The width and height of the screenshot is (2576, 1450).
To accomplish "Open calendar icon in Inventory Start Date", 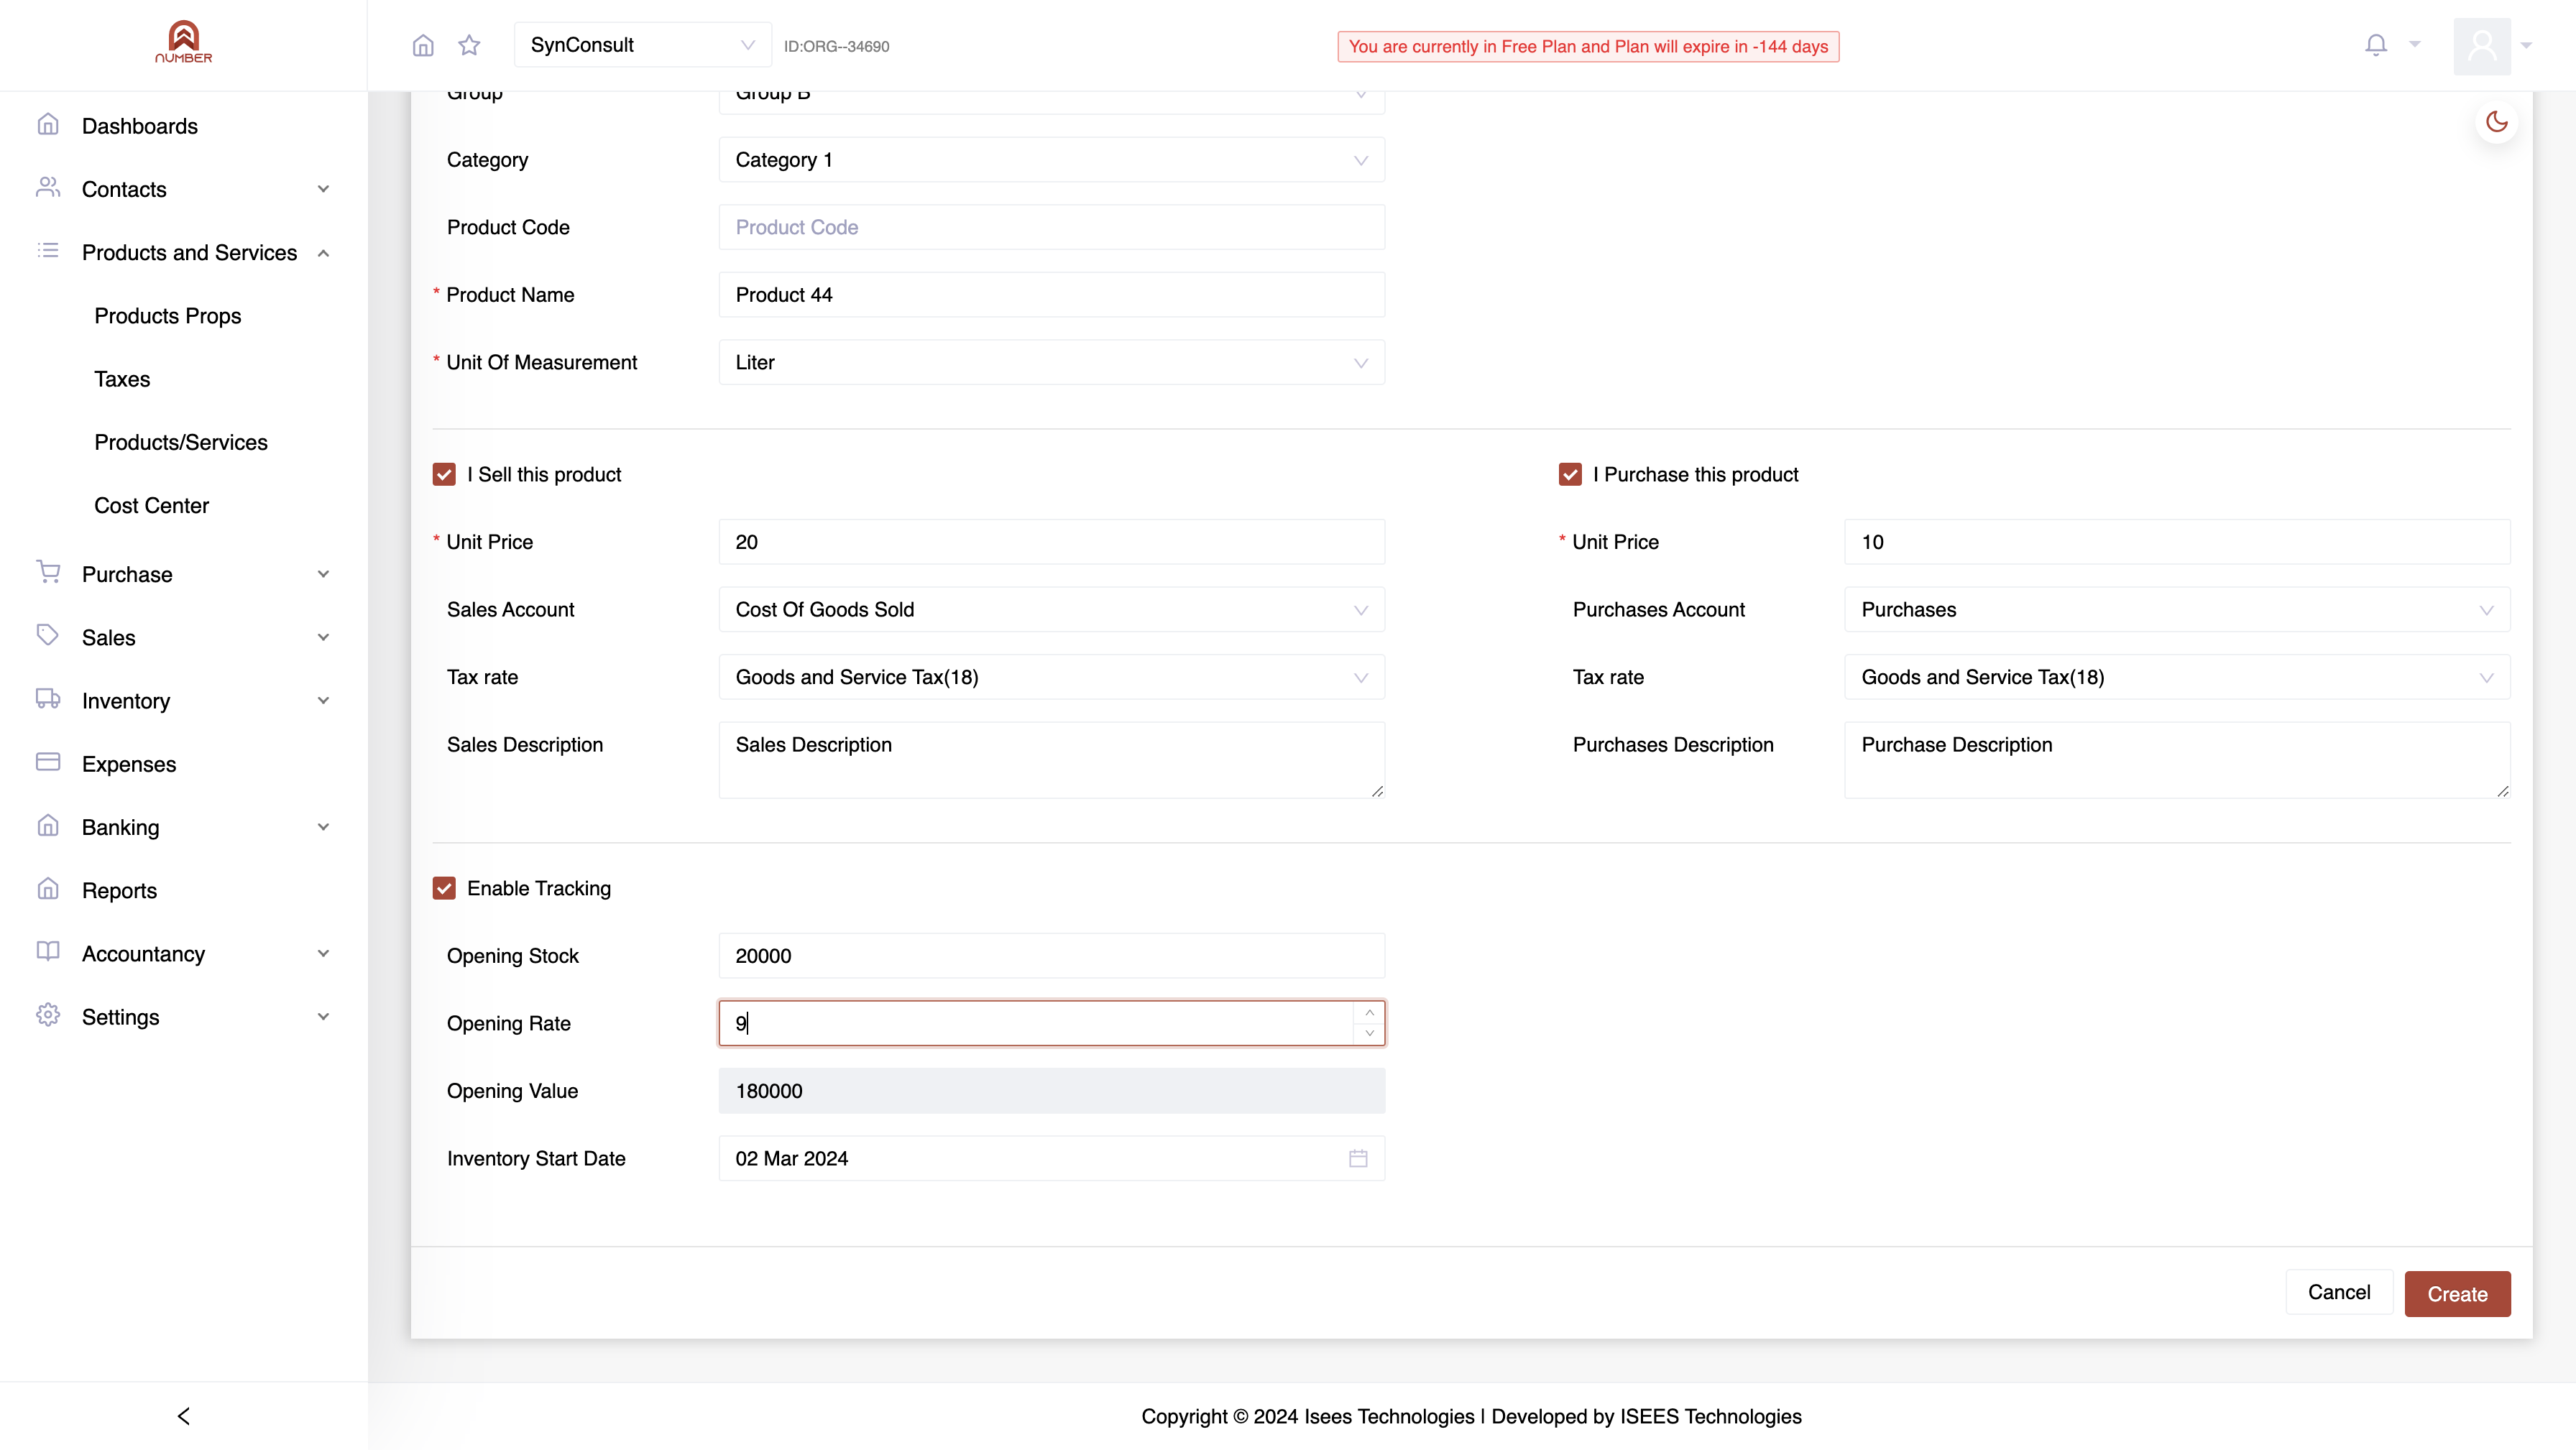I will click(x=1358, y=1158).
